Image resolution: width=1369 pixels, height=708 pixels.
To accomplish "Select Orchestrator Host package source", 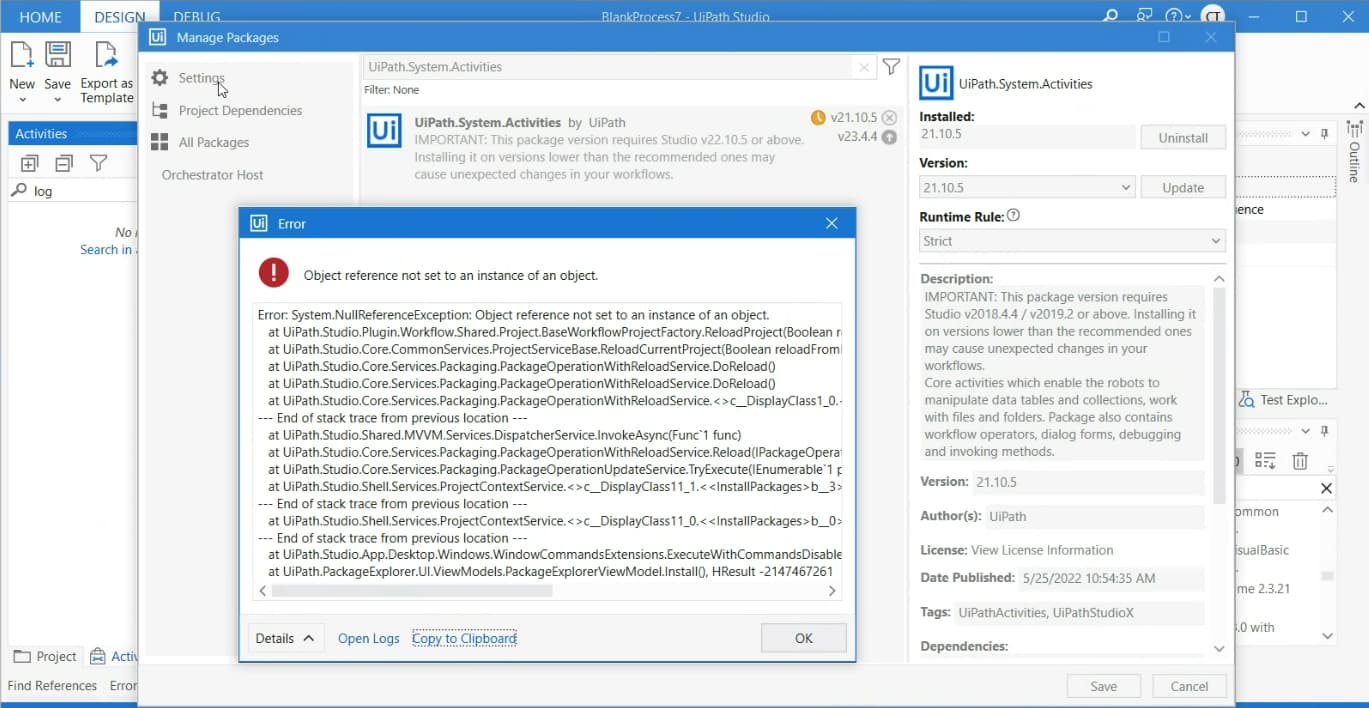I will coord(212,174).
